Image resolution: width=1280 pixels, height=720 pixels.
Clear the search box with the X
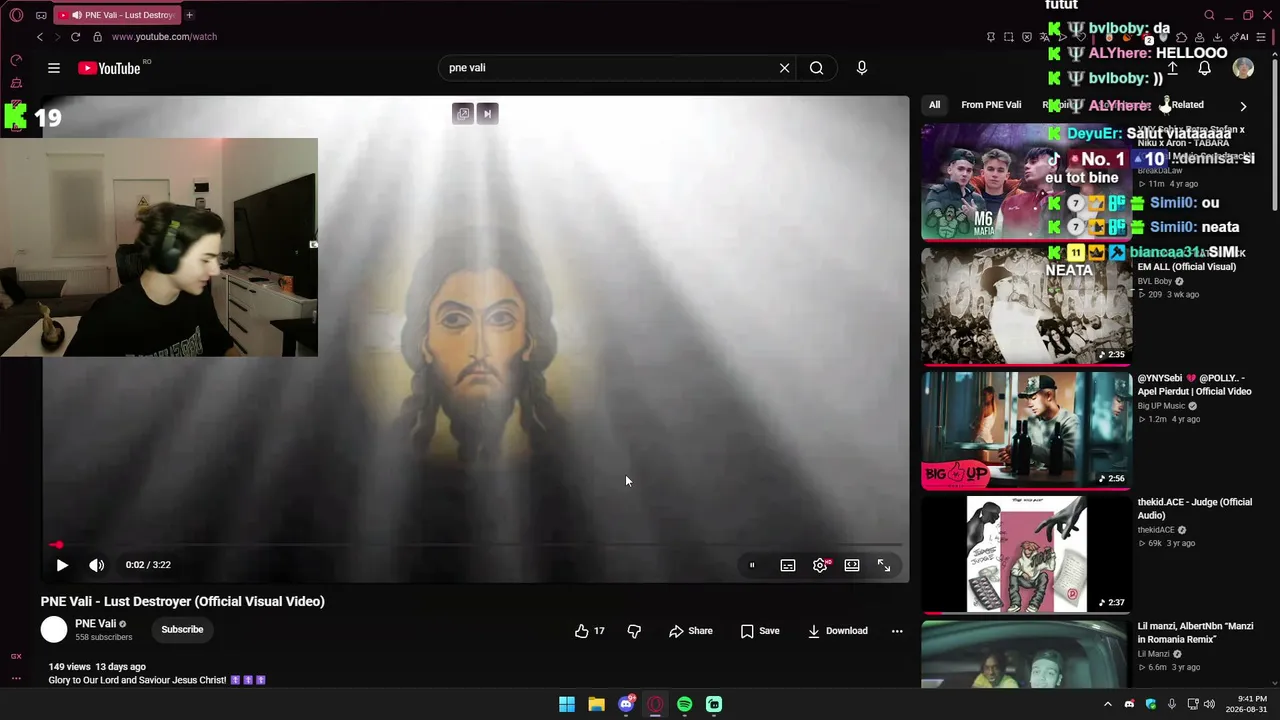point(785,68)
